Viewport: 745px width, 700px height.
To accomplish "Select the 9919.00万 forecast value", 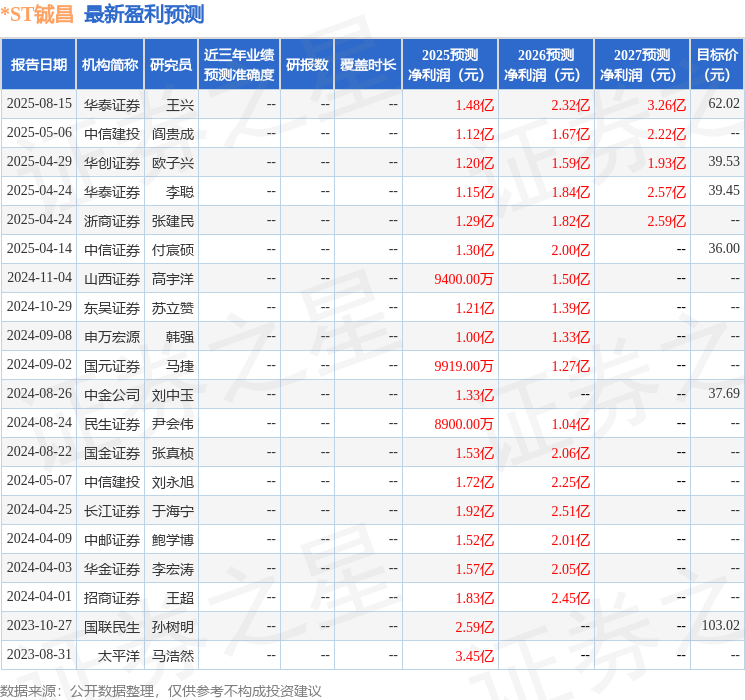I will coord(464,366).
